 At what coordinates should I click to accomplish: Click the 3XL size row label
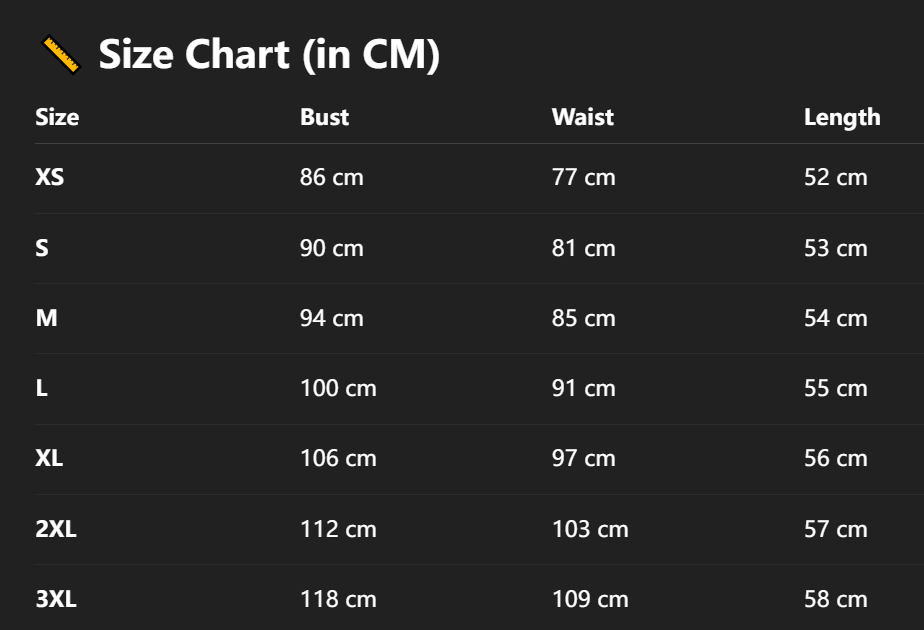click(56, 599)
